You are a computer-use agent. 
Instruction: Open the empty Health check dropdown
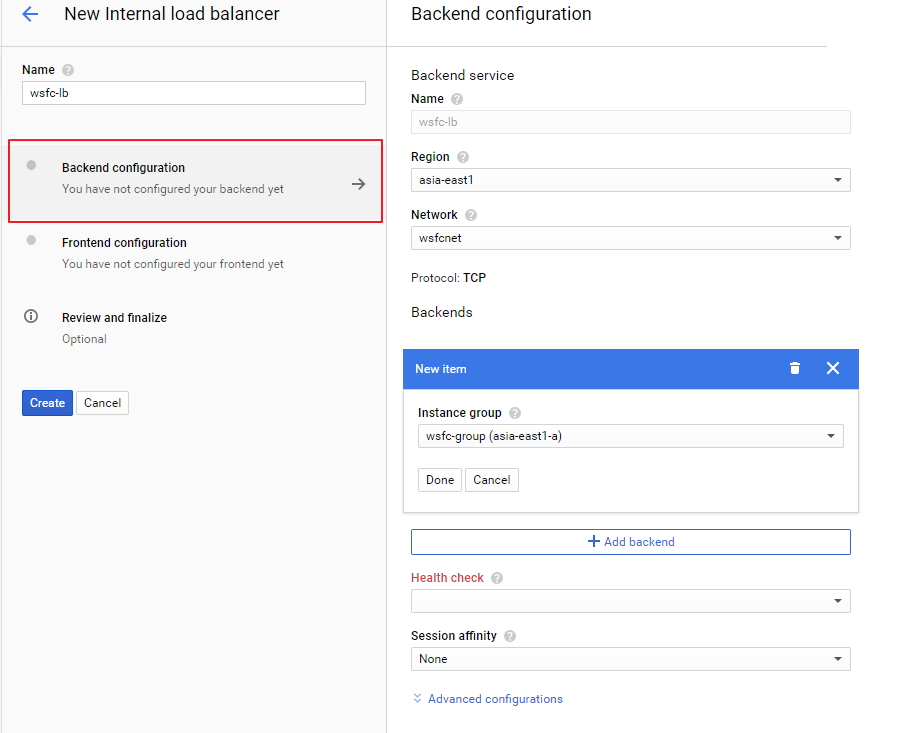point(630,601)
